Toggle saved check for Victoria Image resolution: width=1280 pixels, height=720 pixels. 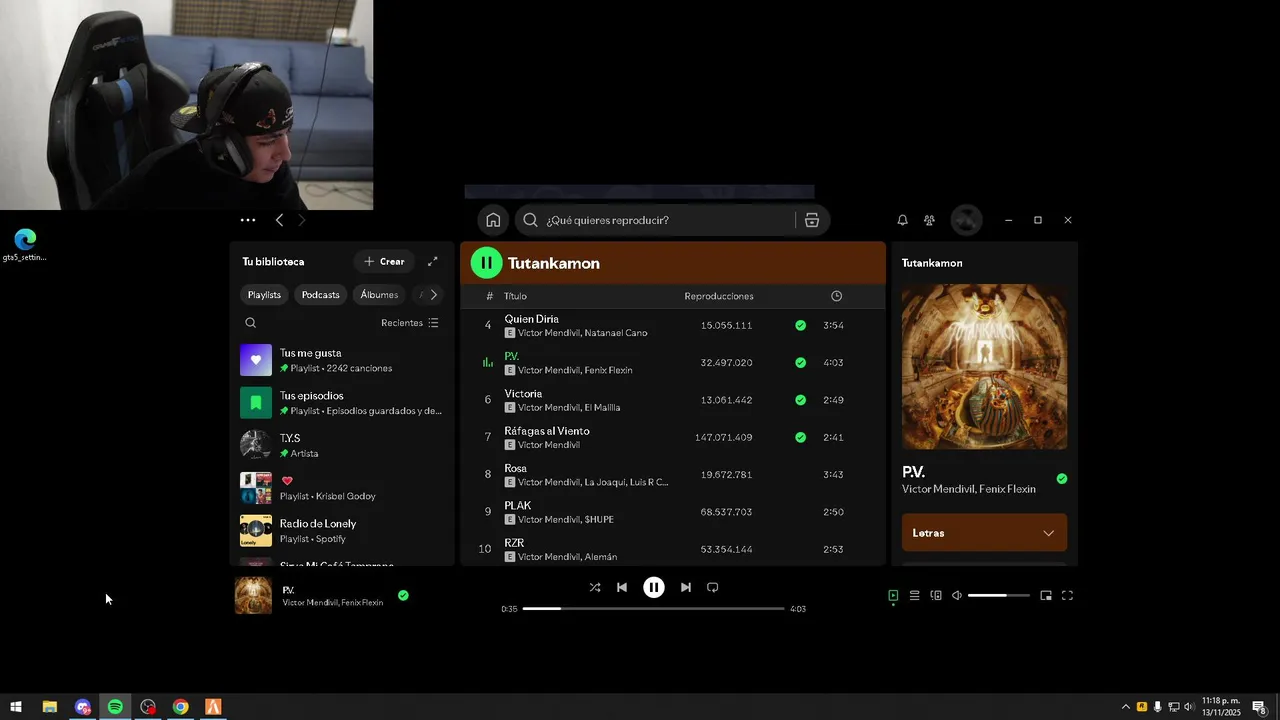point(800,400)
